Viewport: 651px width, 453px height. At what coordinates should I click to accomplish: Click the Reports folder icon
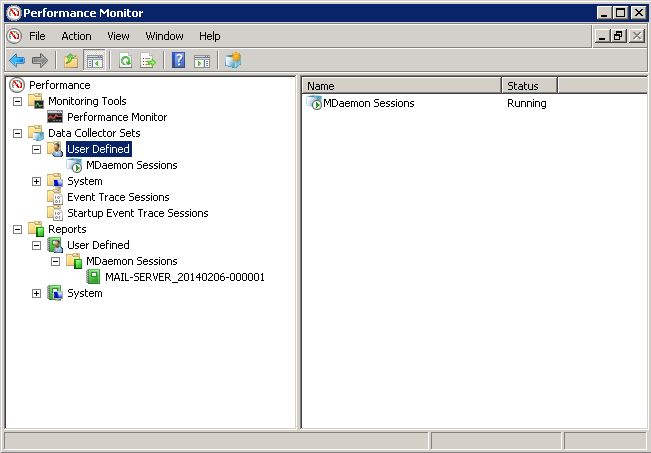[x=36, y=229]
